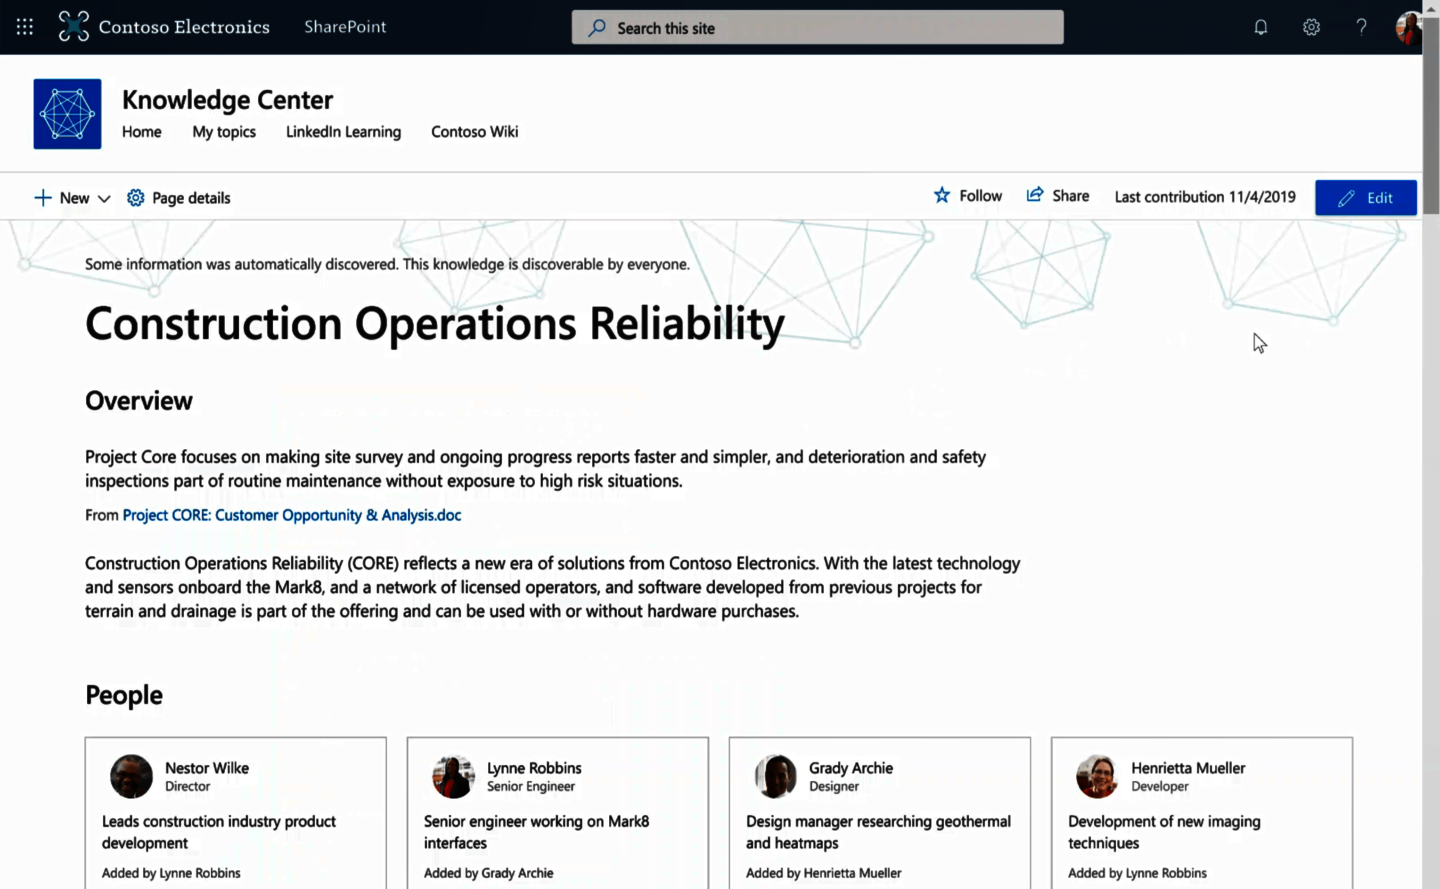Select the Henrietta Mueller name on her card
This screenshot has height=889, width=1440.
click(1188, 768)
